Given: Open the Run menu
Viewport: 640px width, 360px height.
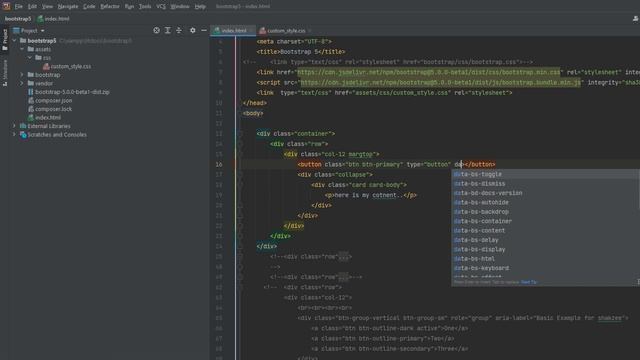Looking at the screenshot, I should [x=129, y=7].
